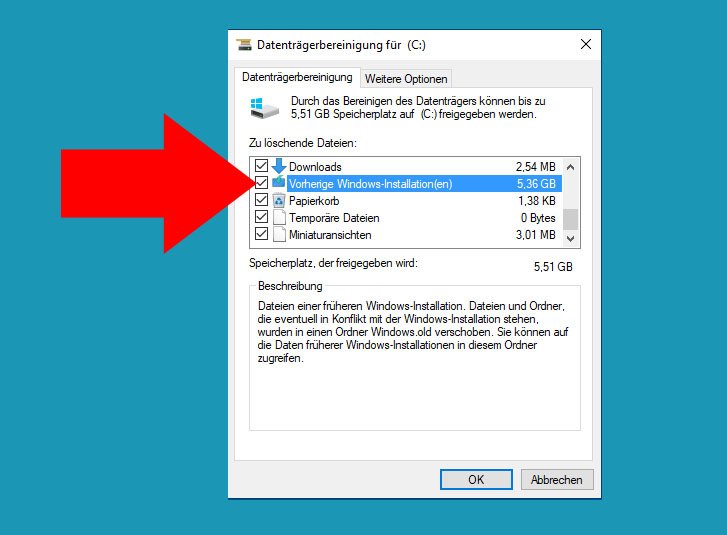
Task: Click the blue Downloads arrow icon
Action: pos(279,166)
